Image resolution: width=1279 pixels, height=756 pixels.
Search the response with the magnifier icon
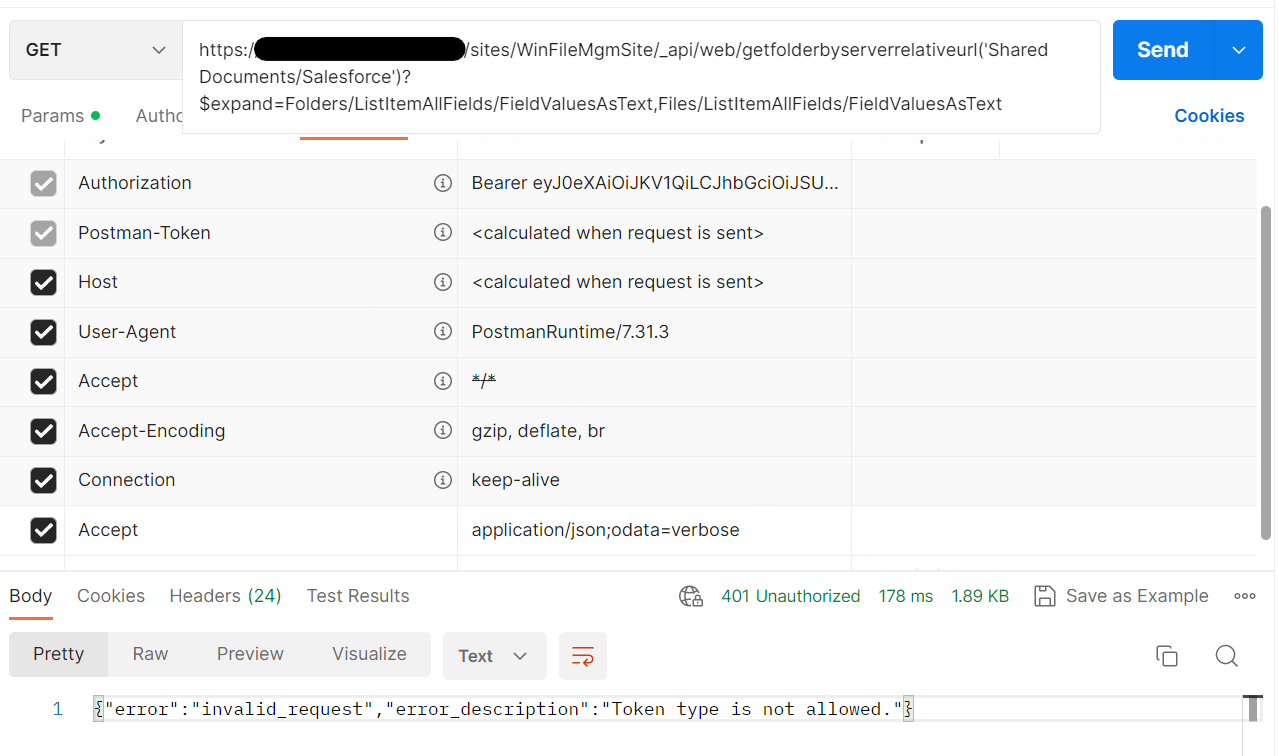tap(1227, 656)
